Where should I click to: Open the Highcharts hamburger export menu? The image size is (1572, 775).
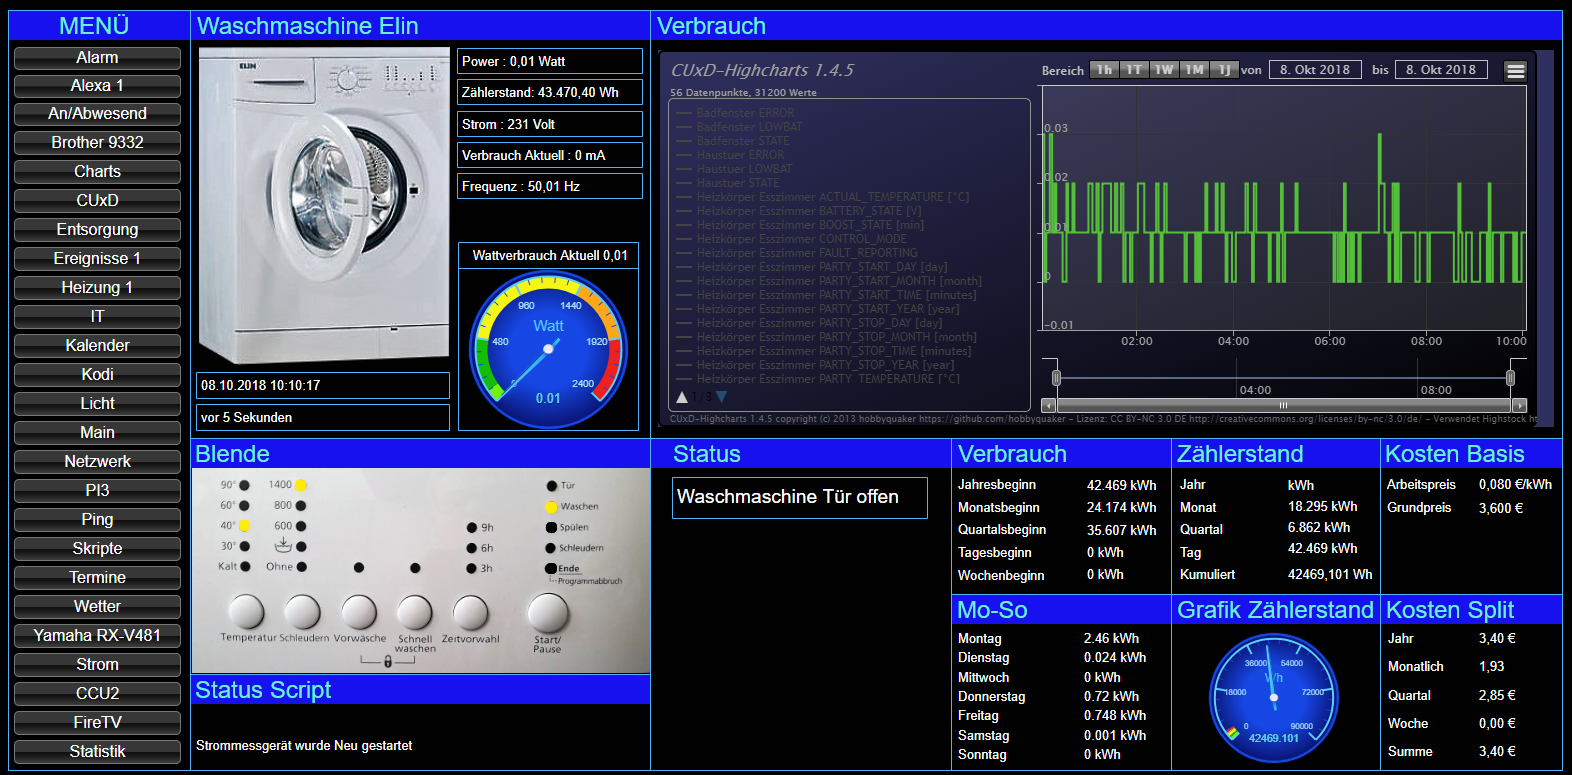point(1516,71)
